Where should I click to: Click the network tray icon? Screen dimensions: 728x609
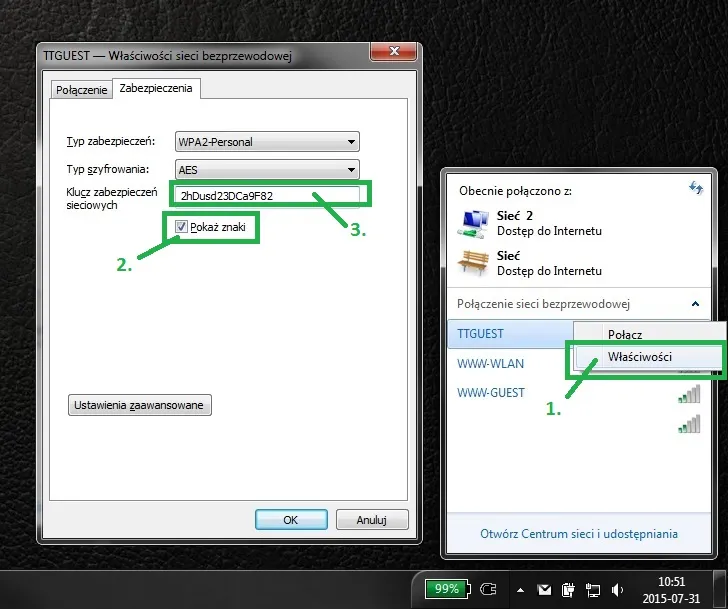[592, 590]
